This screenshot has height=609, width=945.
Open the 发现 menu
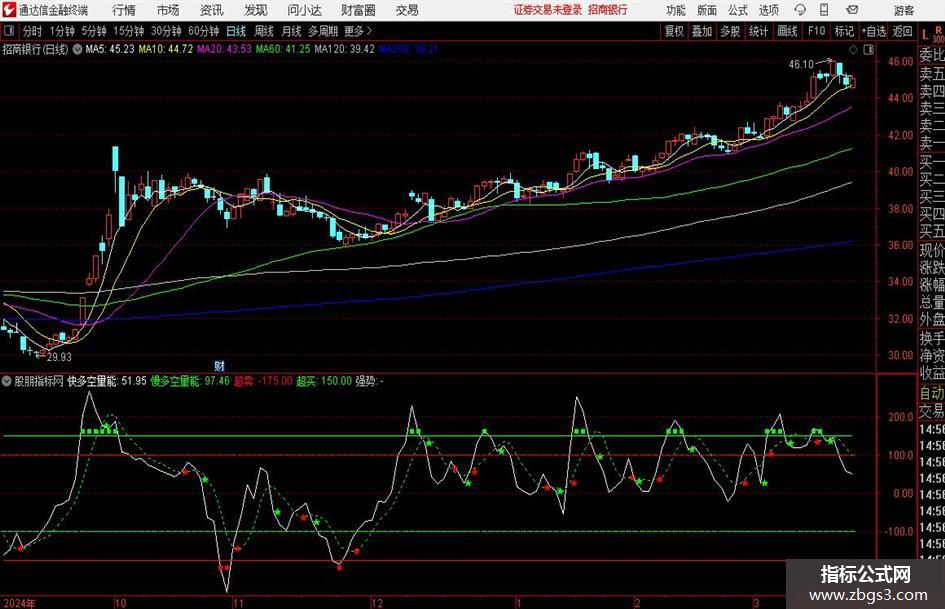(x=255, y=10)
